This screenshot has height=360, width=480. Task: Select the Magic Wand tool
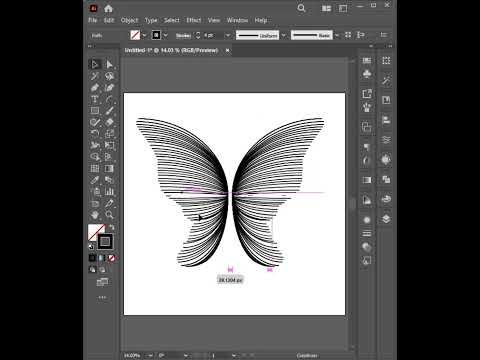click(95, 76)
